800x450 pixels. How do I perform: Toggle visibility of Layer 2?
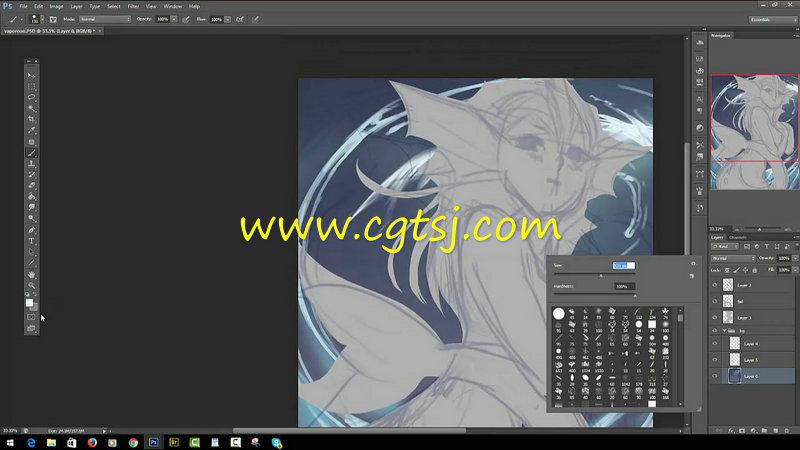714,285
